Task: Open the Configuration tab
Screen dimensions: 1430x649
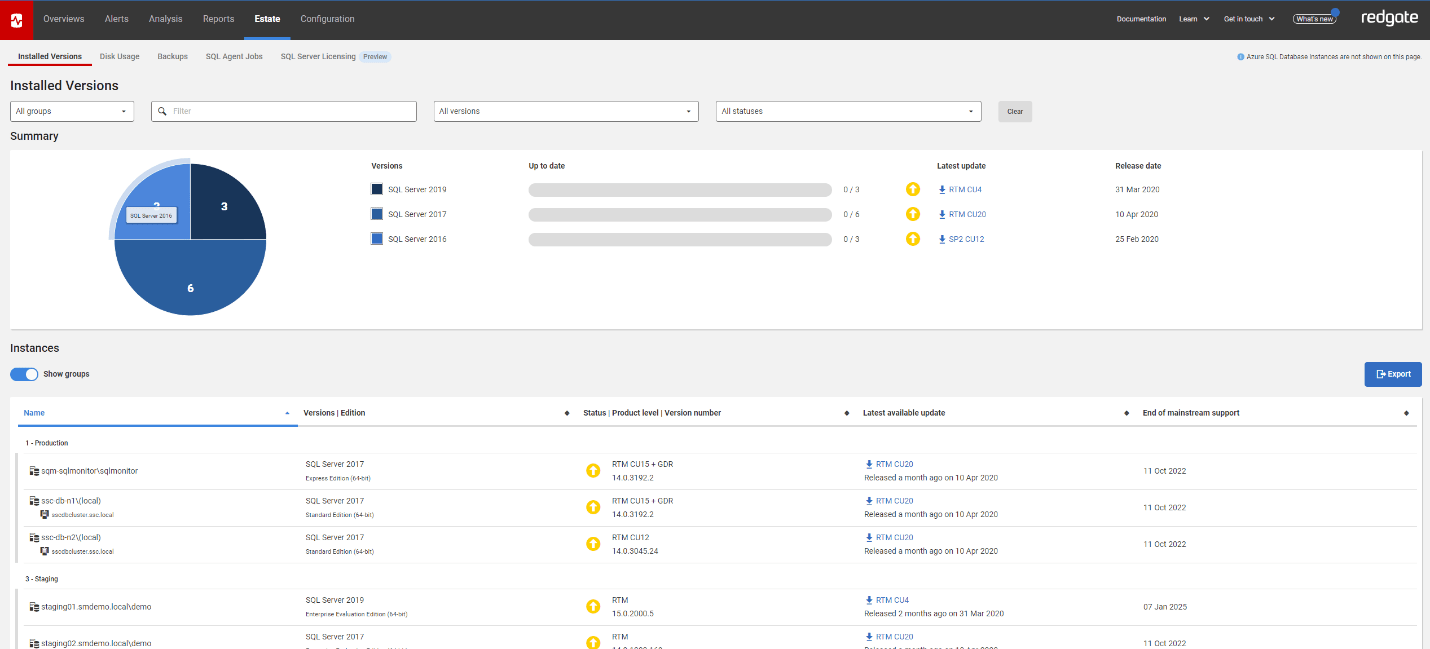Action: coord(327,19)
